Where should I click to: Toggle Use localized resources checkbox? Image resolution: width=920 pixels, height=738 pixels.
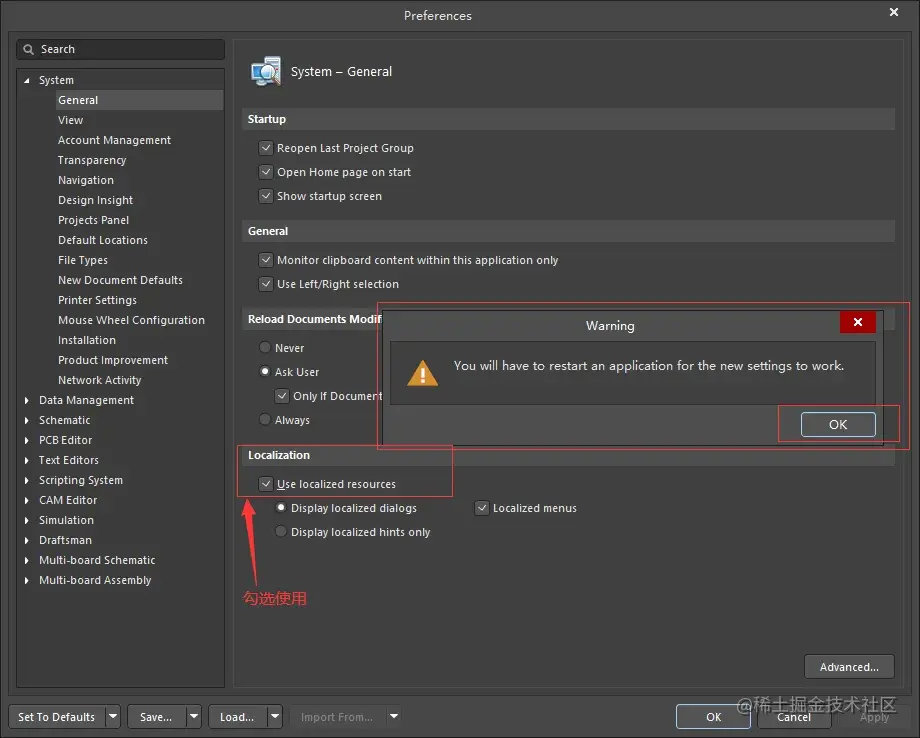266,484
